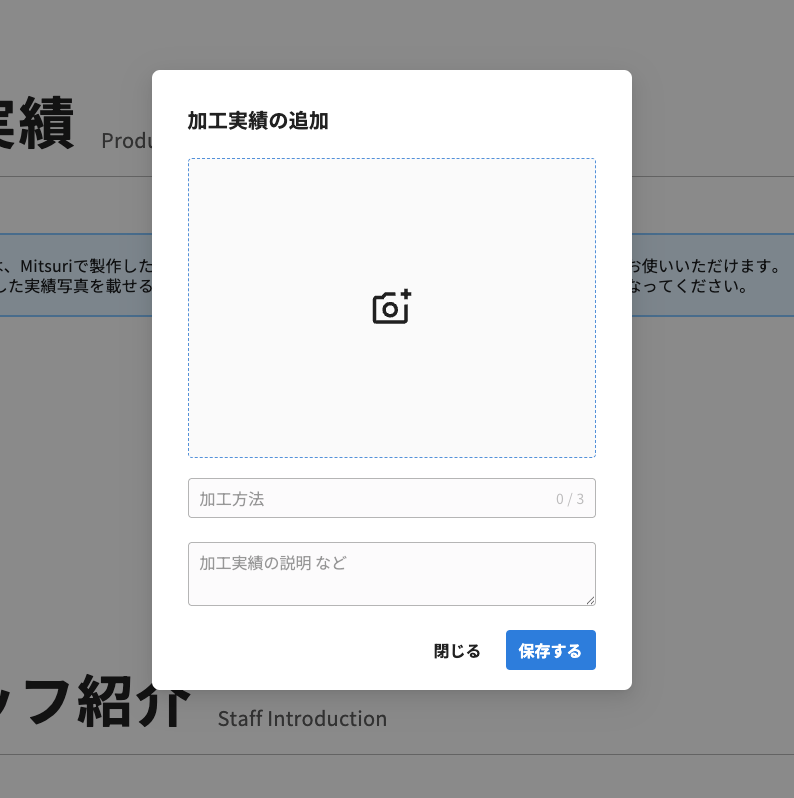Click the 0 / 3 counter text
Viewport: 794px width, 798px height.
coord(570,499)
